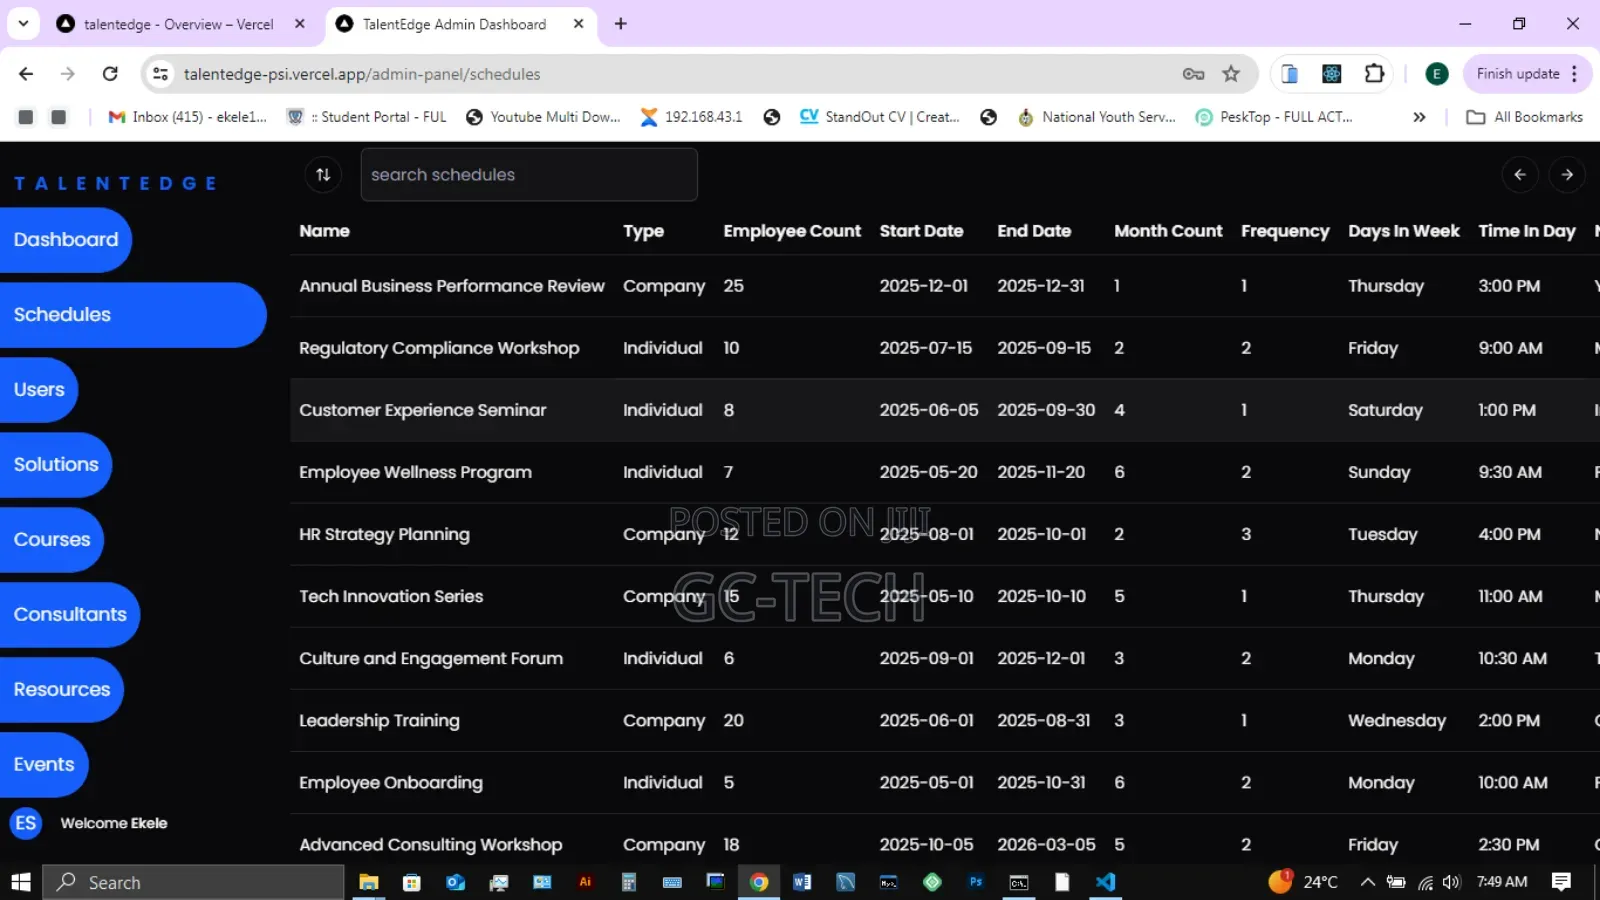Open National Youth Service bookmark
Image resolution: width=1600 pixels, height=900 pixels.
1097,117
